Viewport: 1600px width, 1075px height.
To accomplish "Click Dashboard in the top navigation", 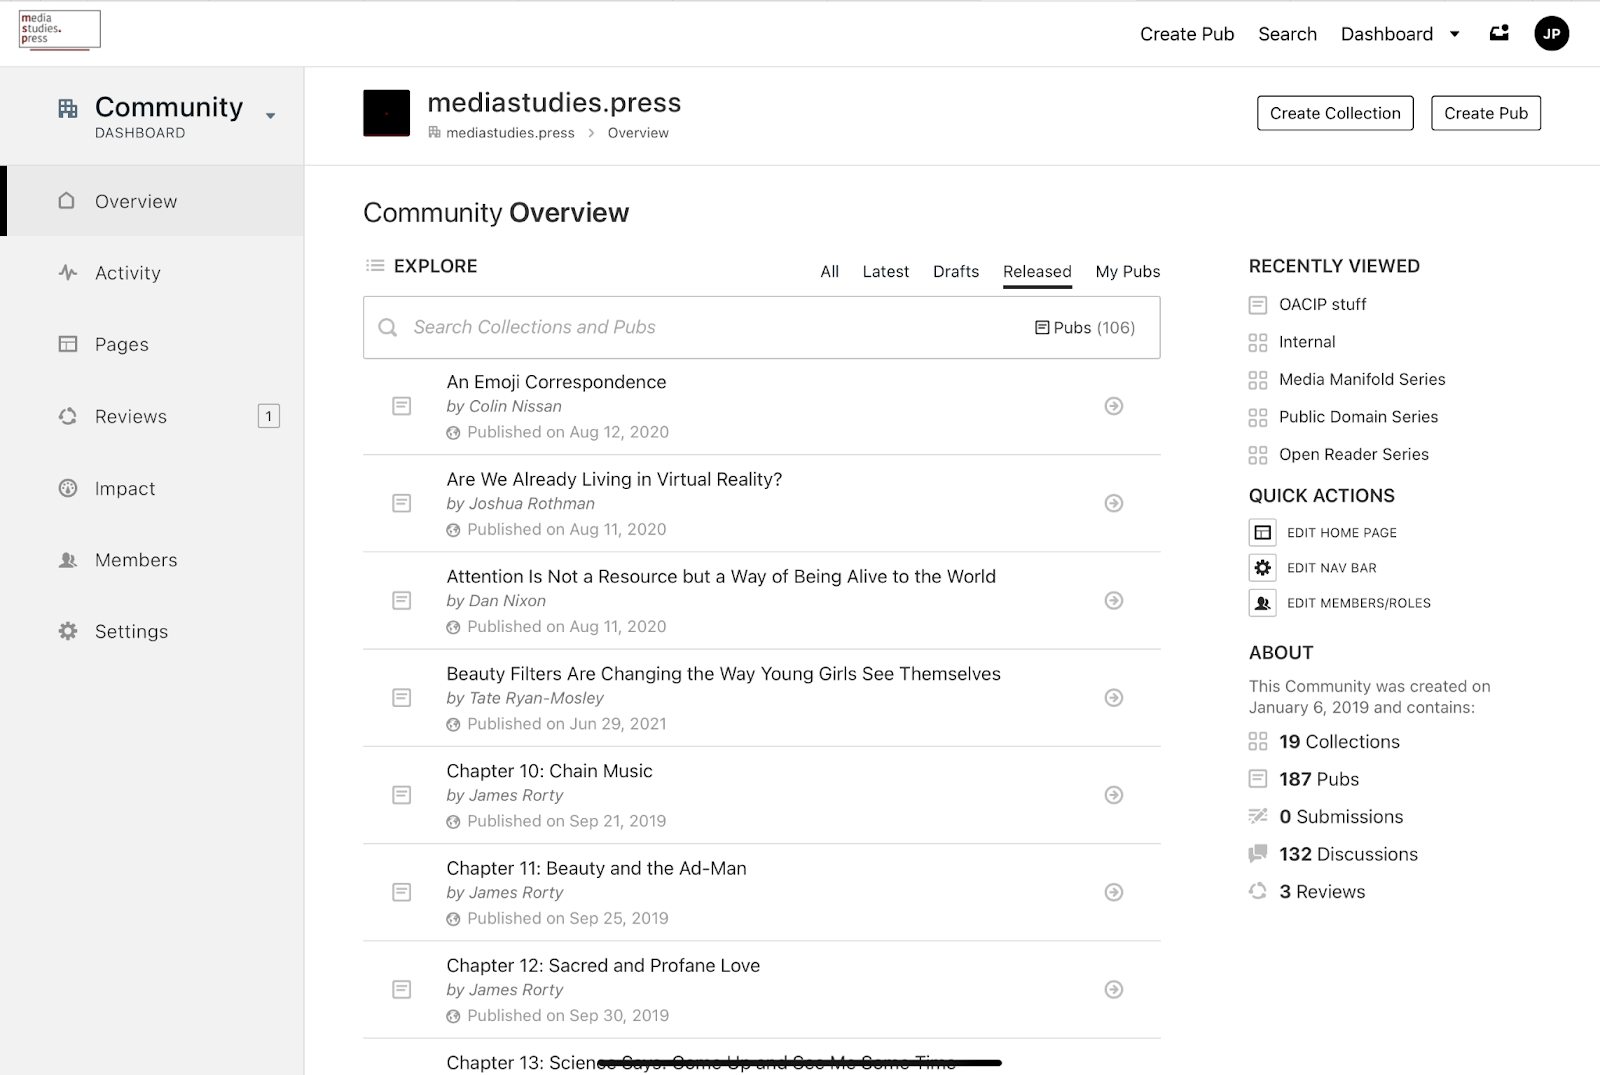I will (x=1387, y=34).
